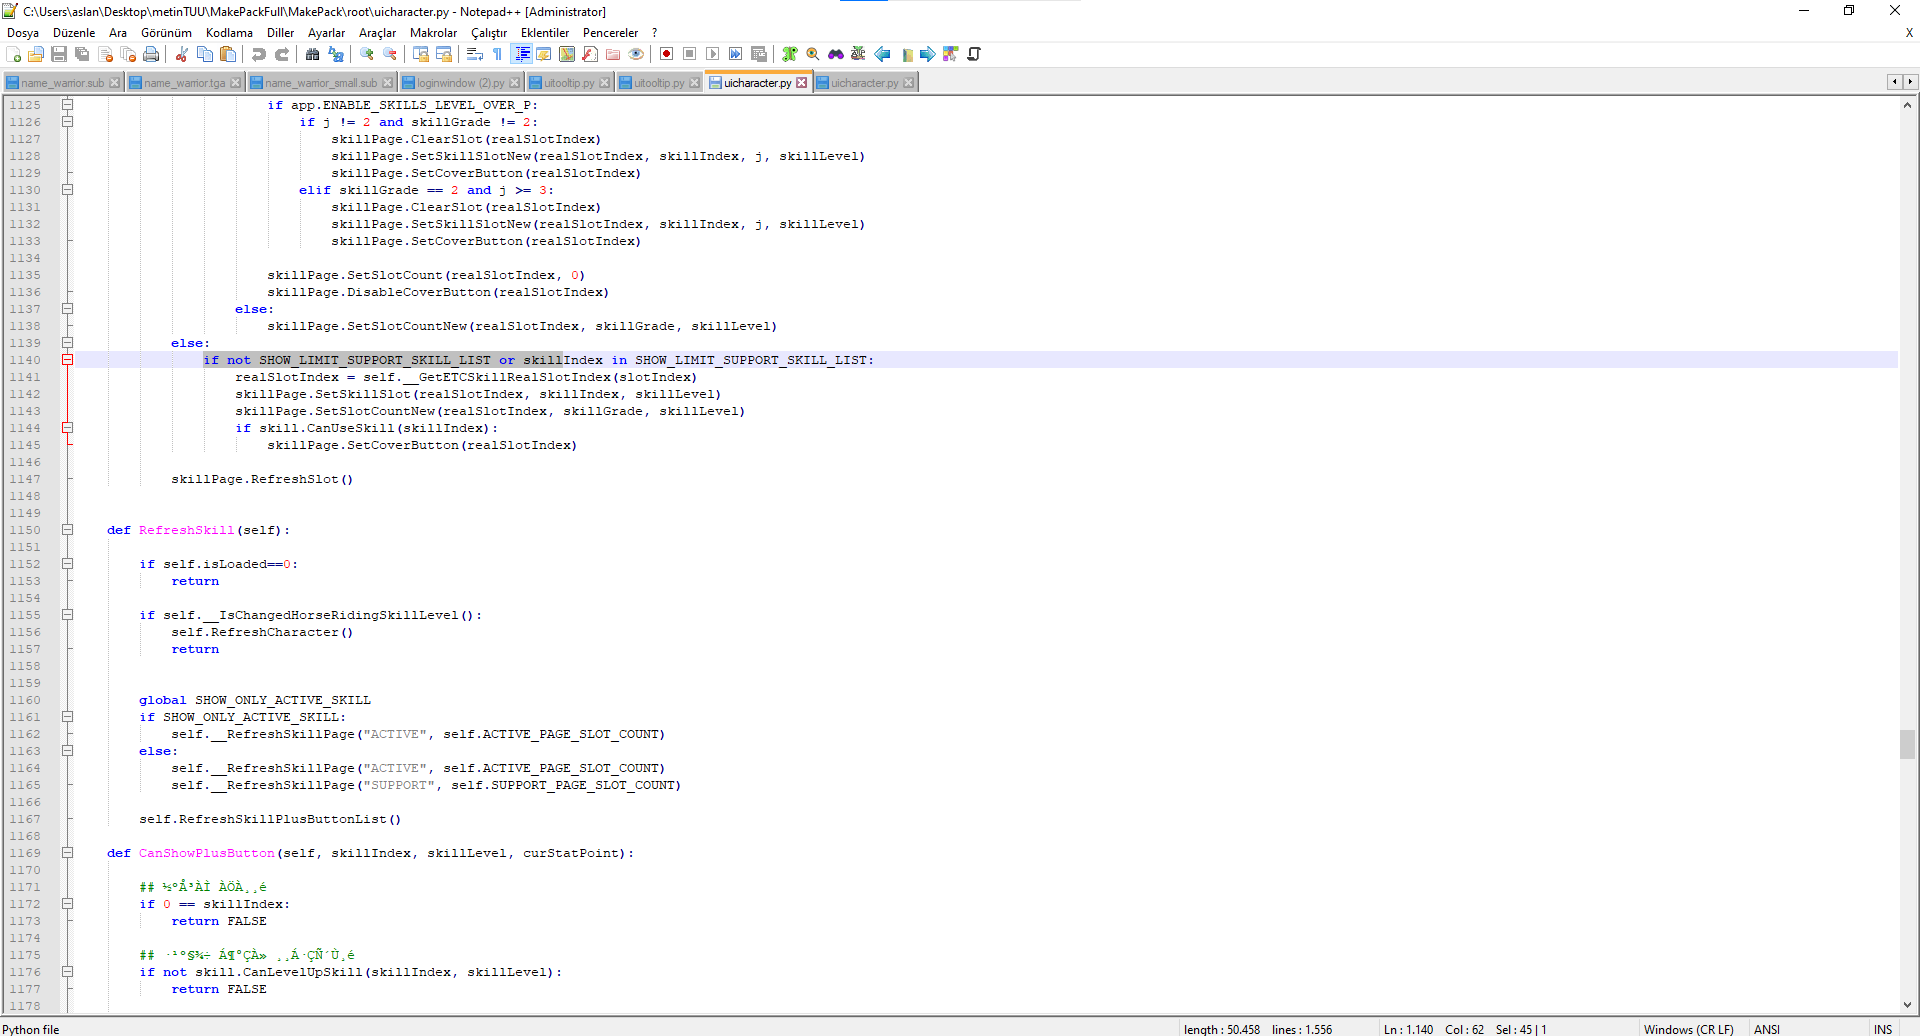
Task: Click Windows (CR LF) in status bar
Action: coord(1688,1029)
